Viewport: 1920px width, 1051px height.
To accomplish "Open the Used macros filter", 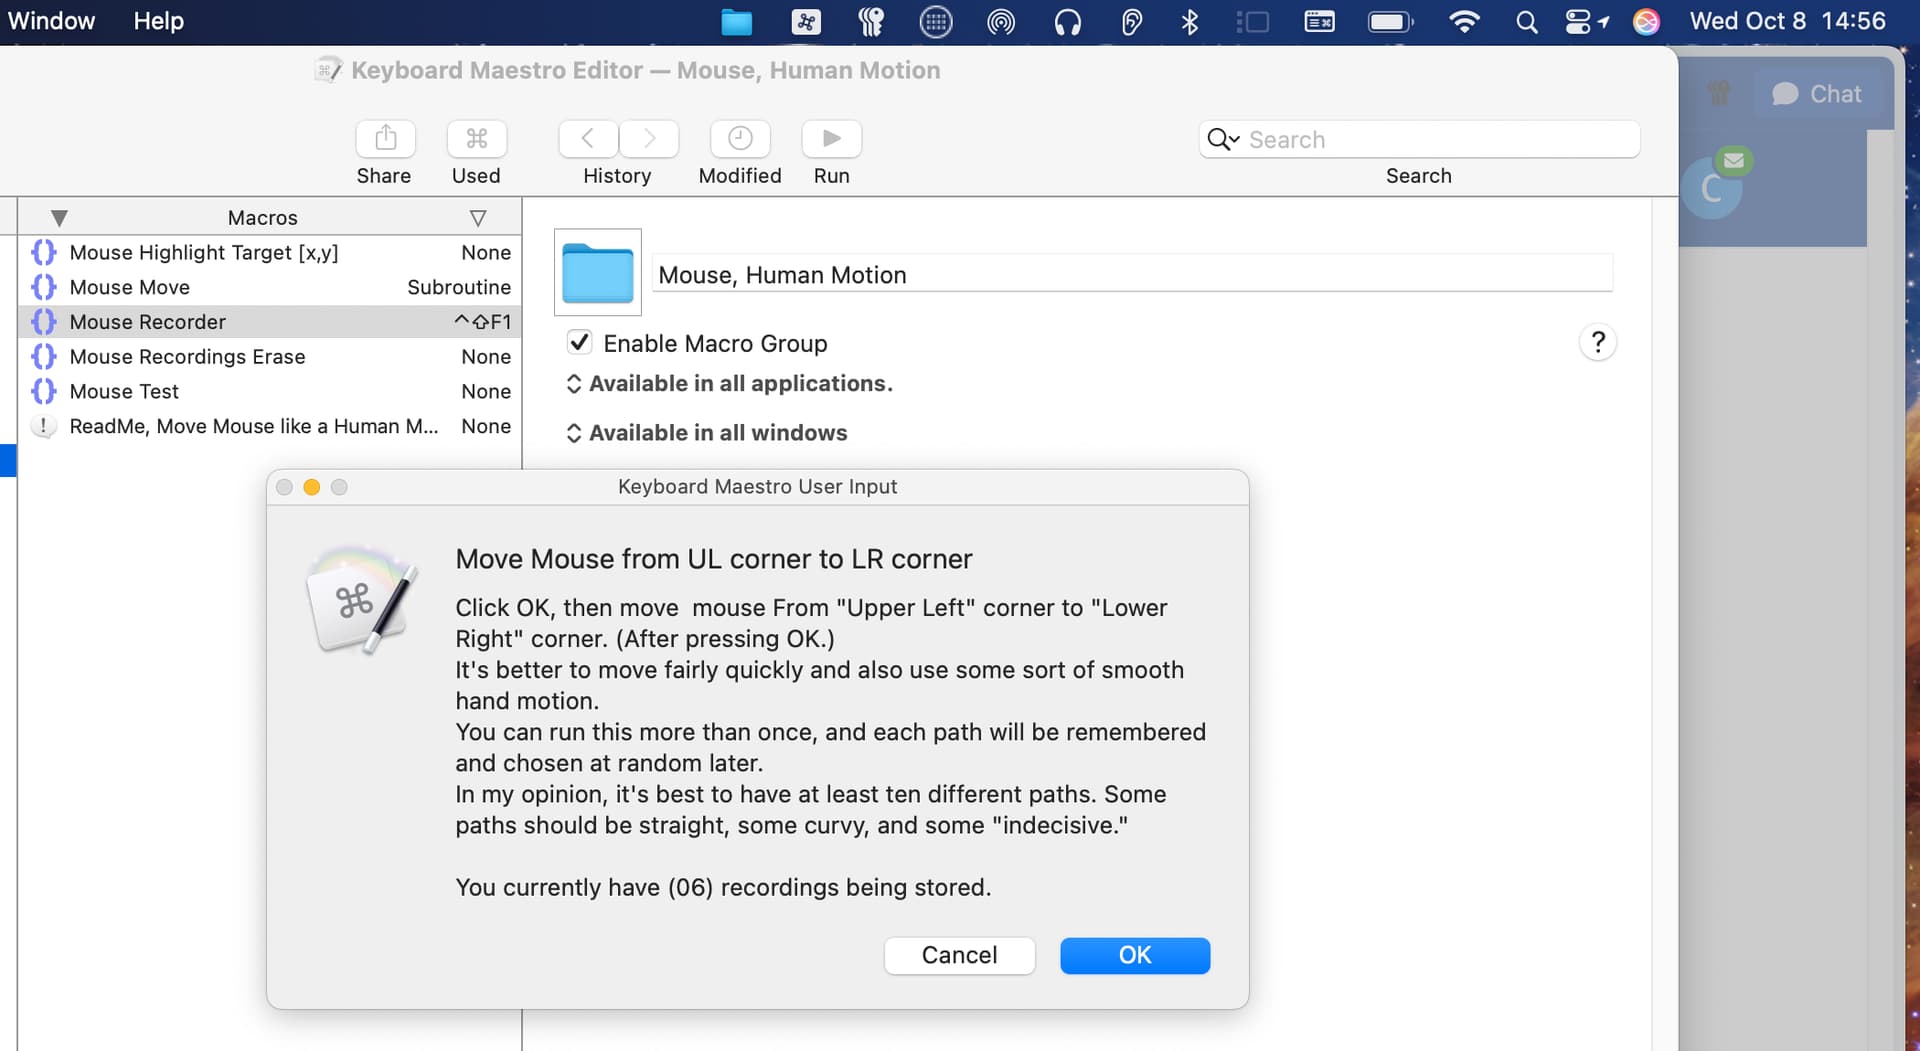I will click(476, 139).
